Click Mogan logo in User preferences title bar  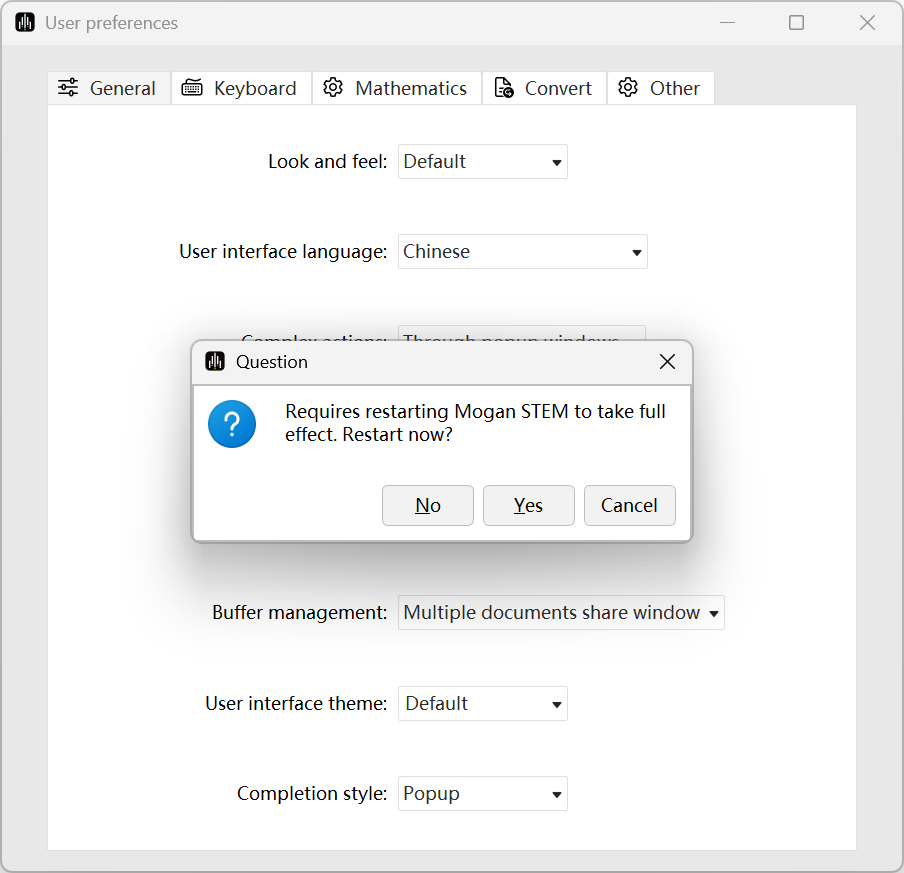[x=25, y=23]
